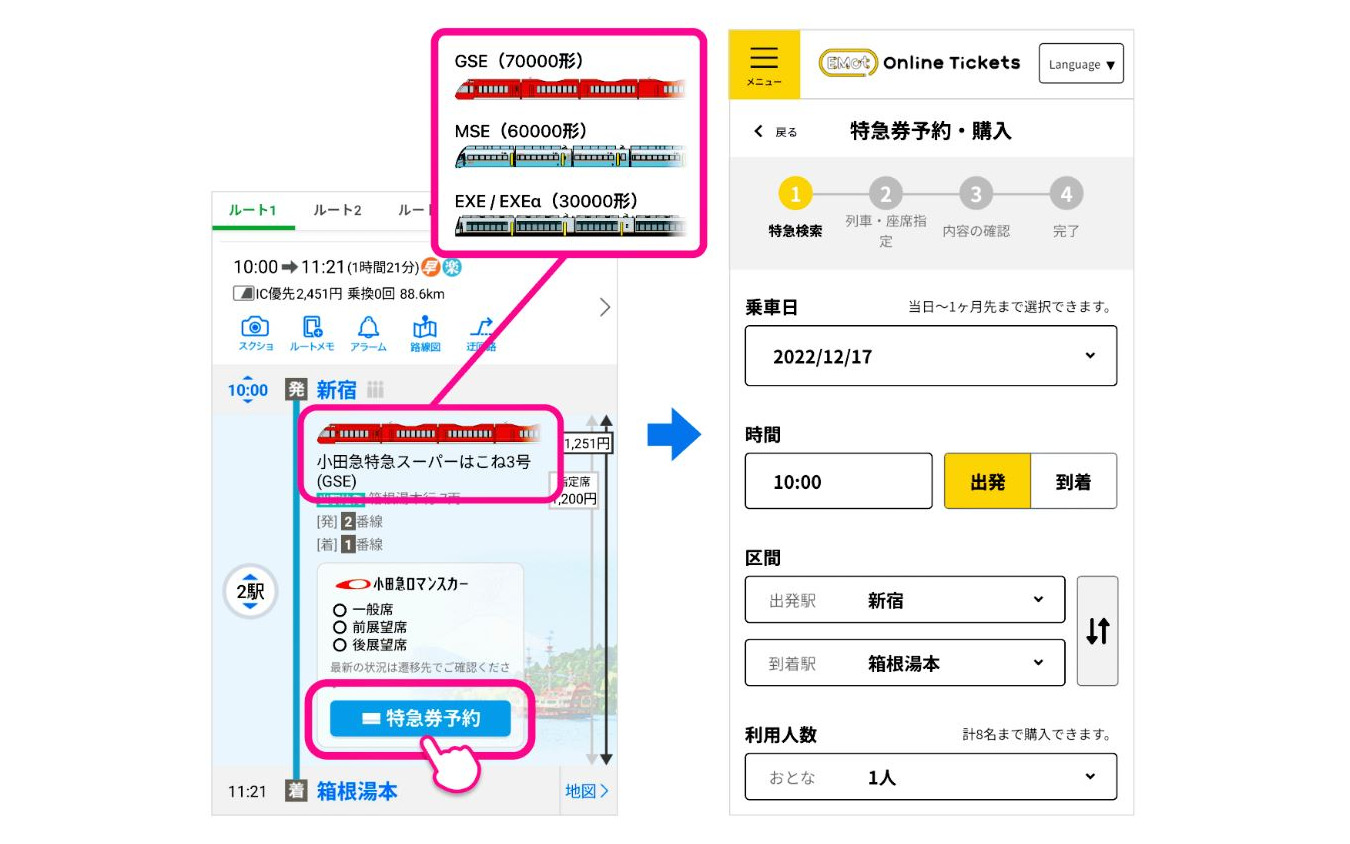Adjust the 10:00 departure time stepper

coord(250,390)
